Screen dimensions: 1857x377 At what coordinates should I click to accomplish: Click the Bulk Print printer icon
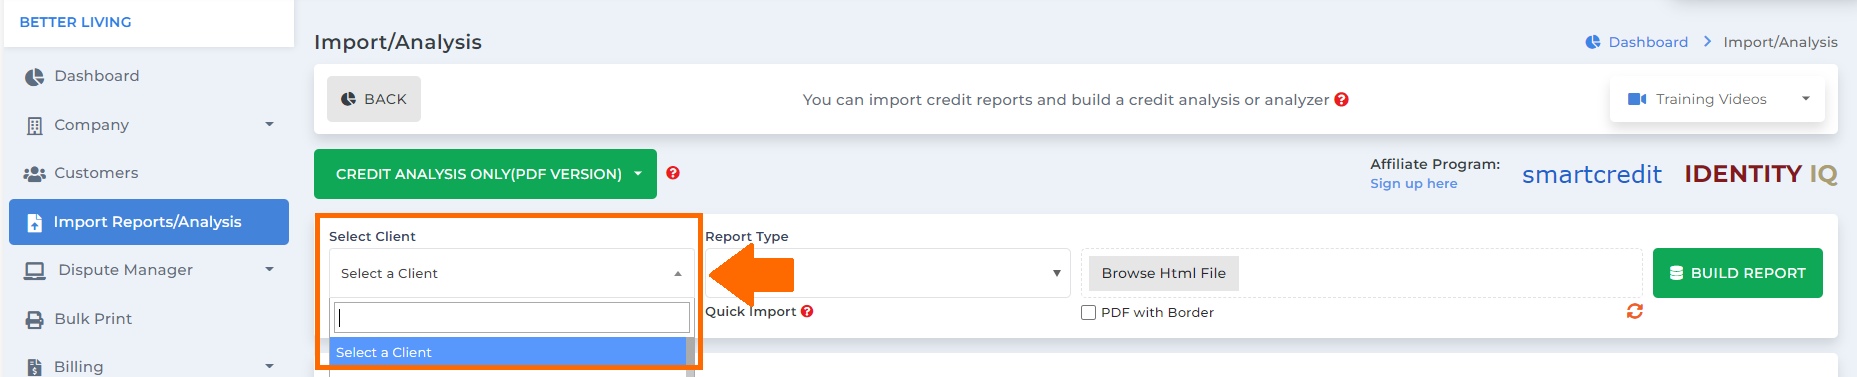(x=35, y=319)
